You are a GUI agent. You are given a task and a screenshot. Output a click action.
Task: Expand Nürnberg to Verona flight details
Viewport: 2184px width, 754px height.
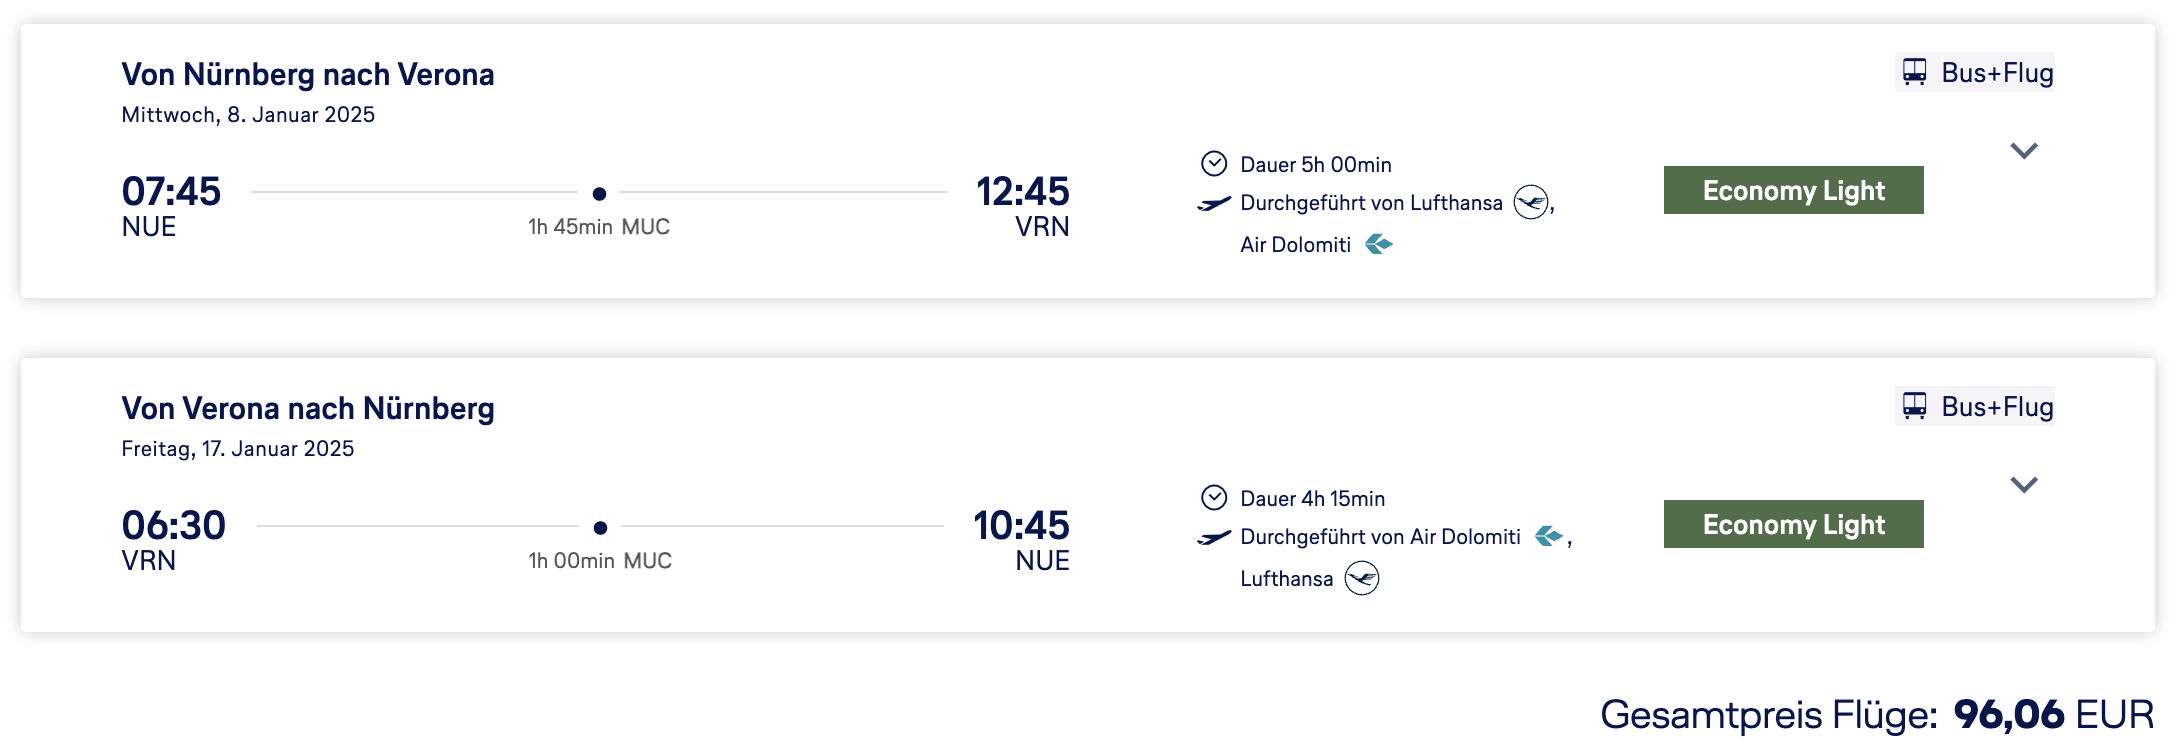[x=2024, y=151]
